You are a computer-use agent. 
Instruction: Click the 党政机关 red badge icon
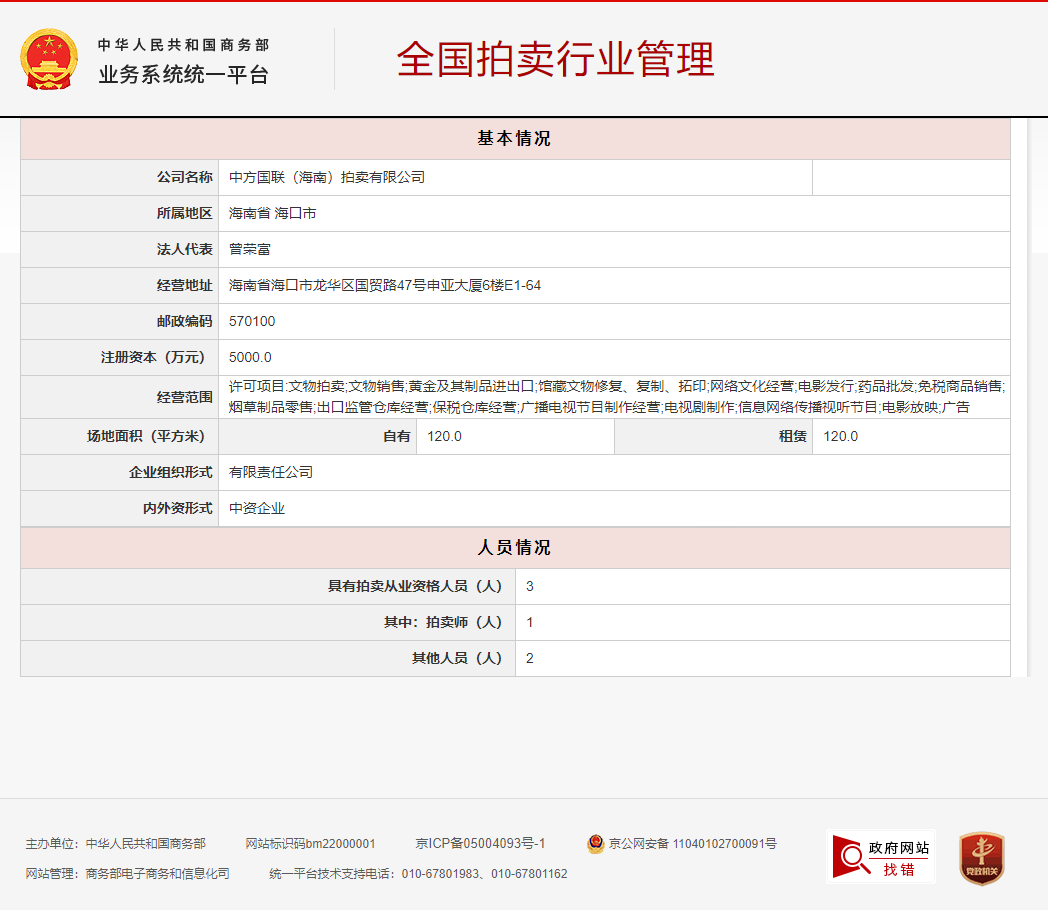981,858
